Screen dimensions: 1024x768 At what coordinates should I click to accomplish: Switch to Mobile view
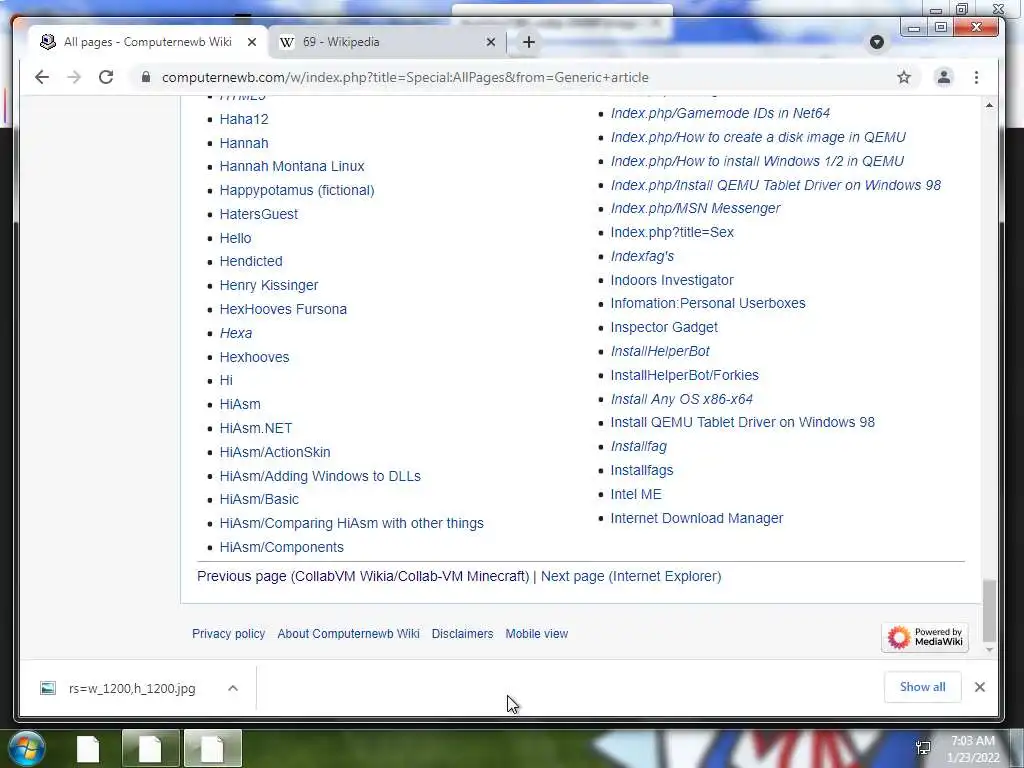537,633
